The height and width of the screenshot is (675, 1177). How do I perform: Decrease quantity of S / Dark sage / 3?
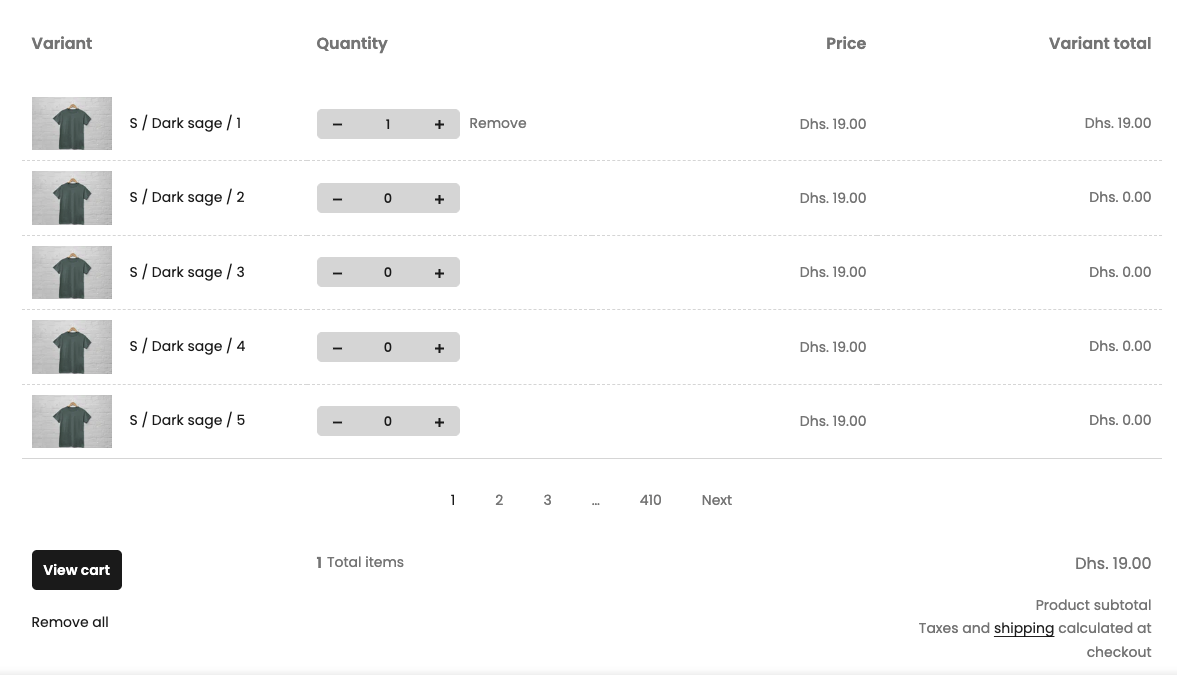point(337,272)
